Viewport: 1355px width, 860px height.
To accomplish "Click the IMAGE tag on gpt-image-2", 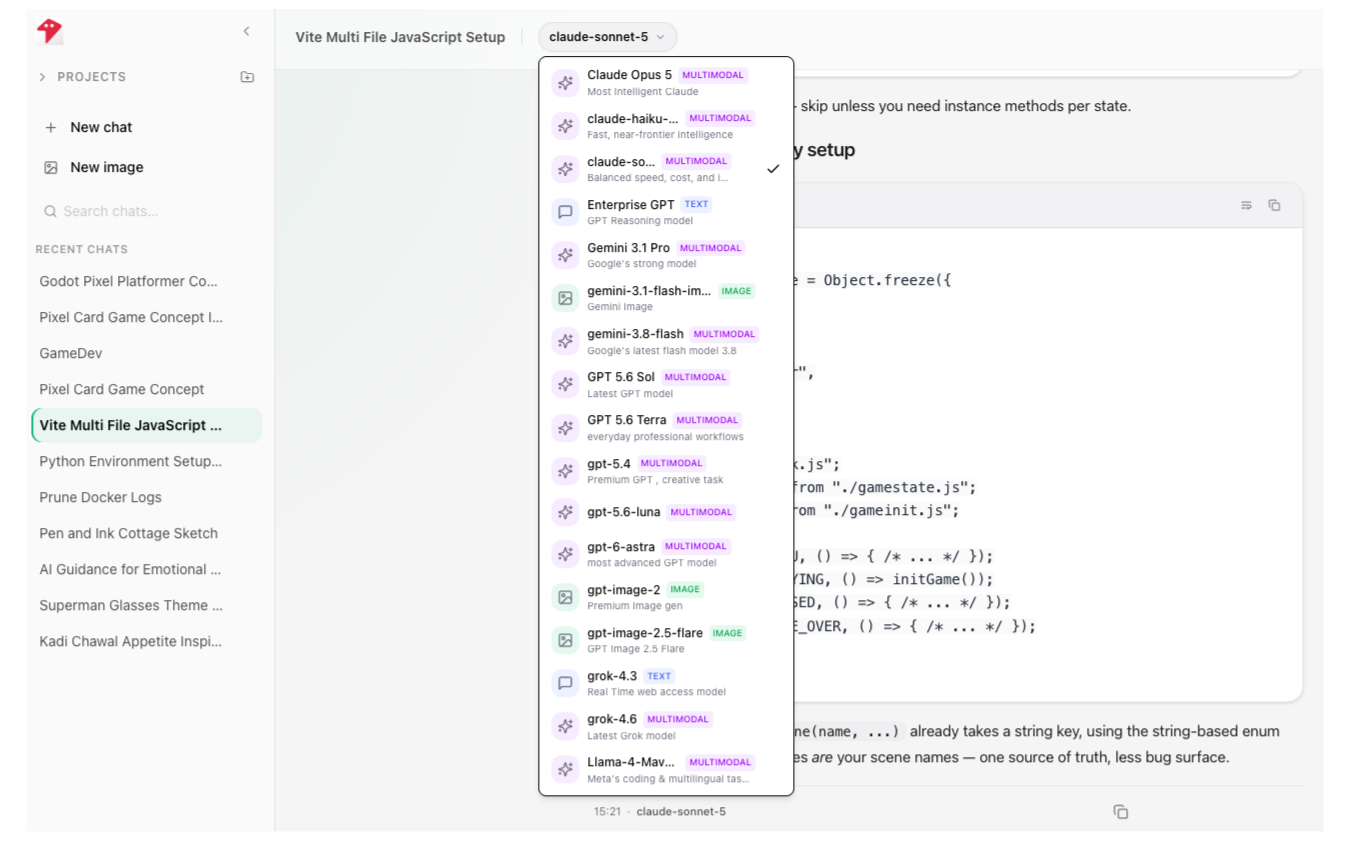I will (x=685, y=589).
